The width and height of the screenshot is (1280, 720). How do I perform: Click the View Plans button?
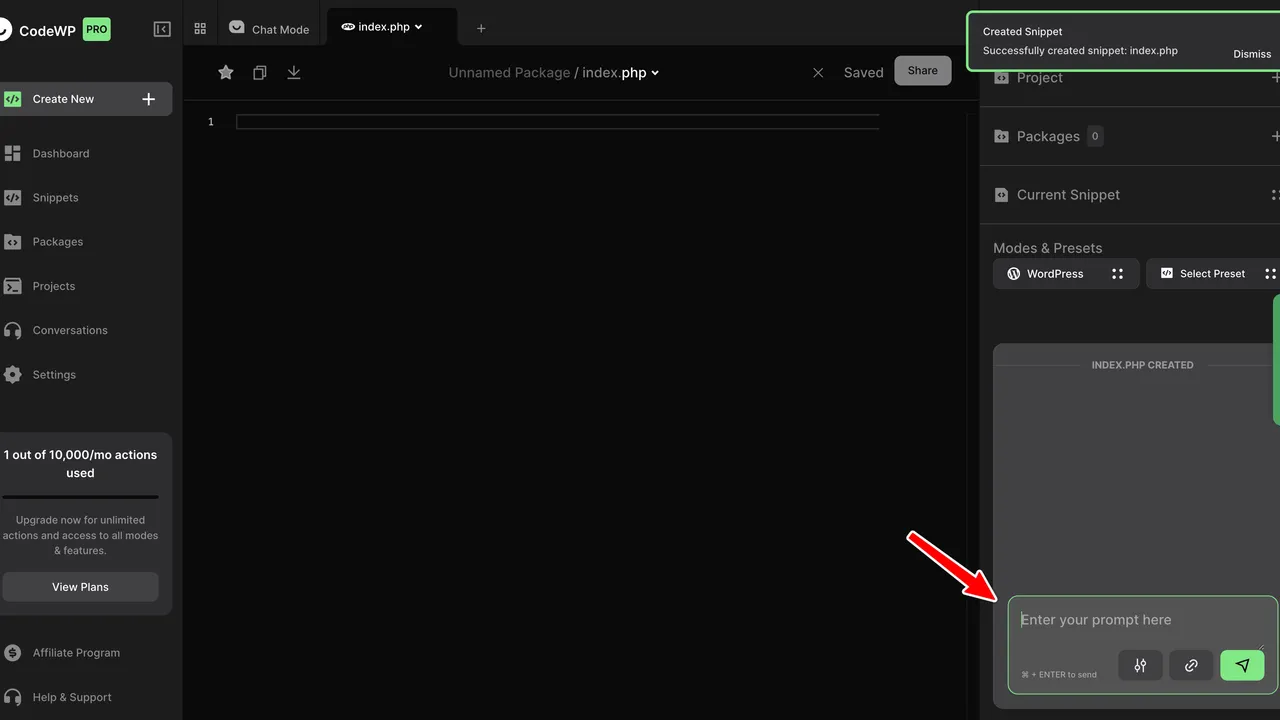[80, 587]
